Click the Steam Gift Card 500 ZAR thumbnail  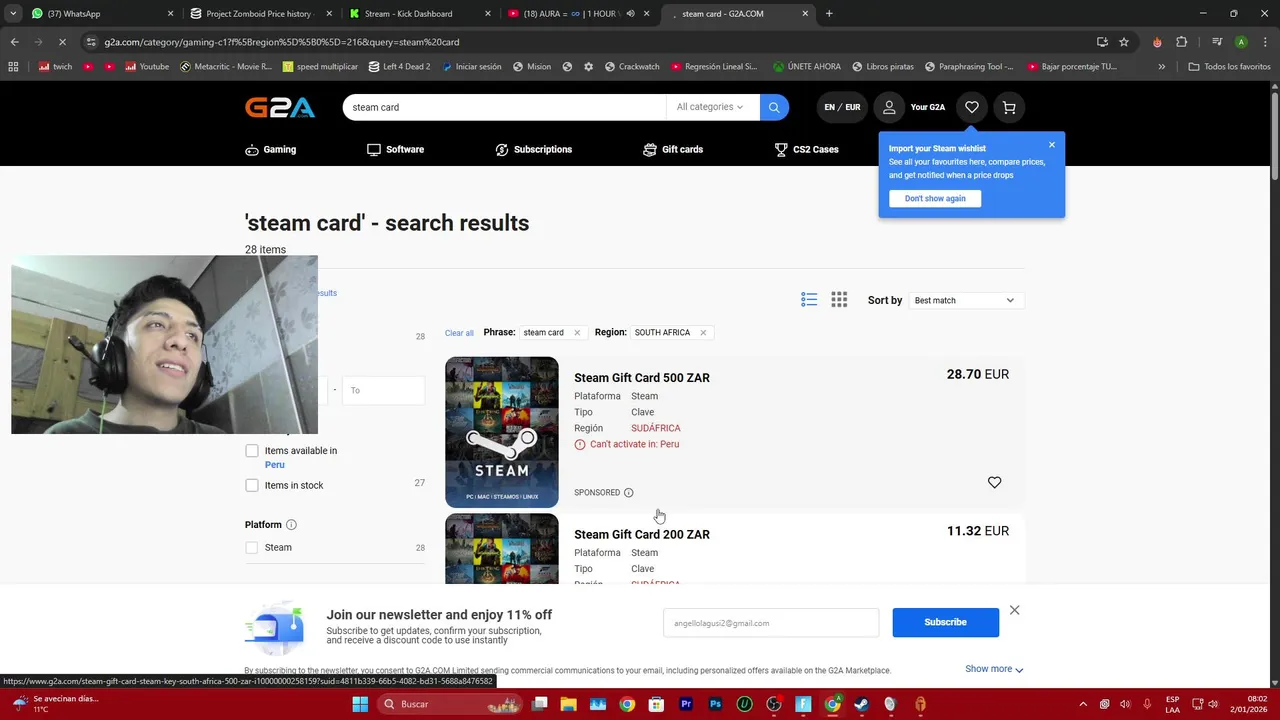(x=502, y=432)
